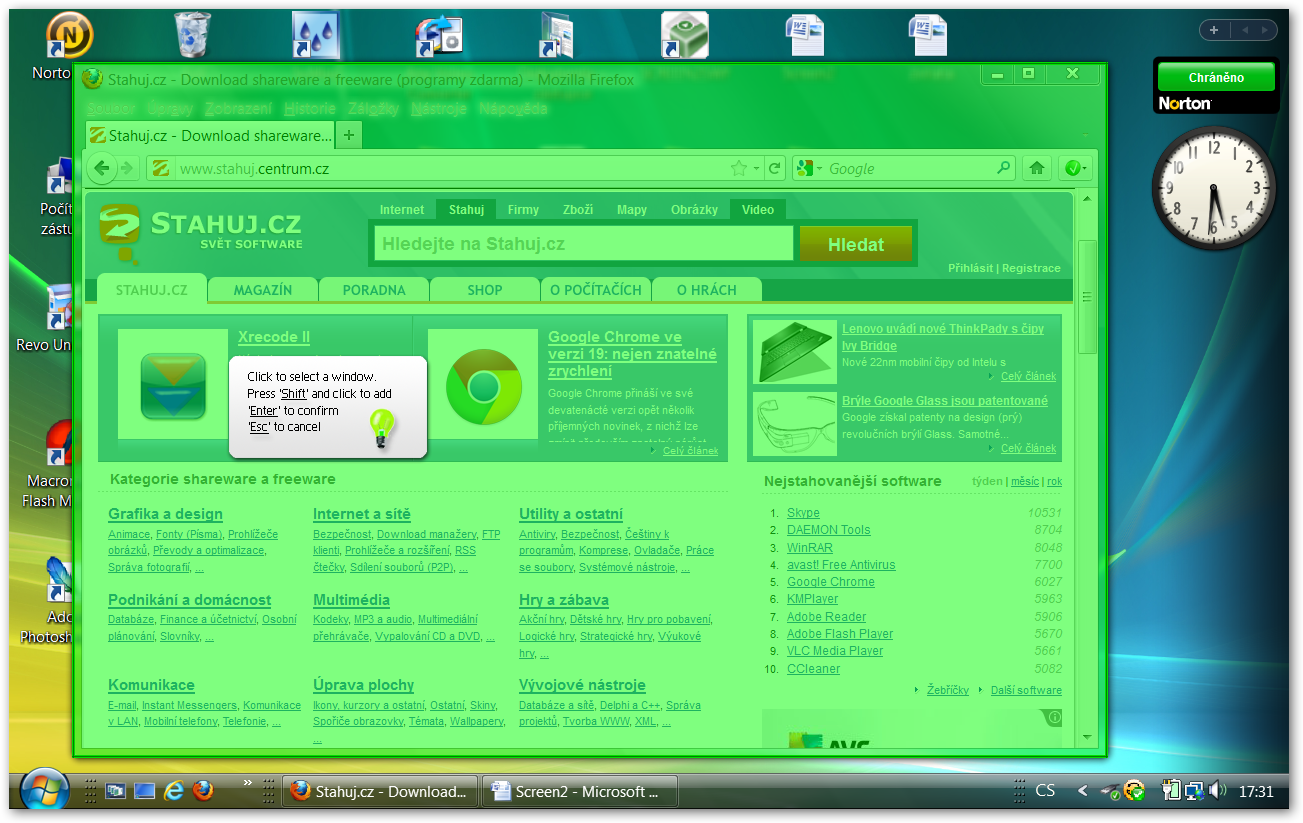Open the Grafika a design category
This screenshot has width=1303, height=823.
pos(165,514)
